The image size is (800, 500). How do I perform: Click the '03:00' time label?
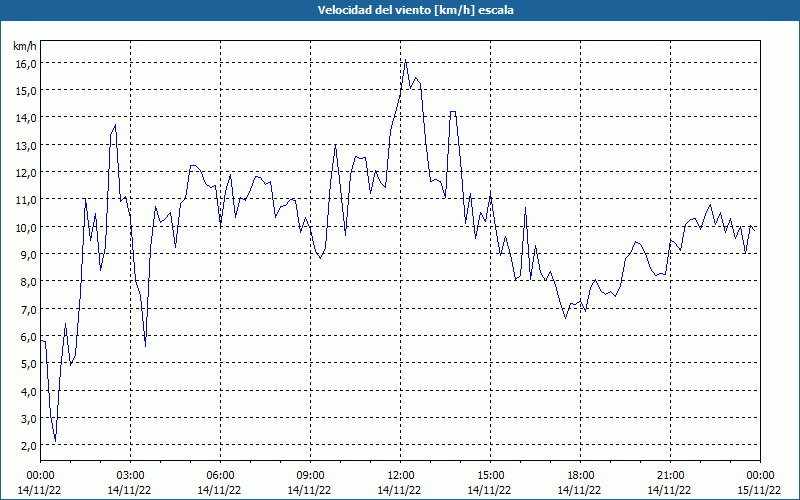(130, 476)
